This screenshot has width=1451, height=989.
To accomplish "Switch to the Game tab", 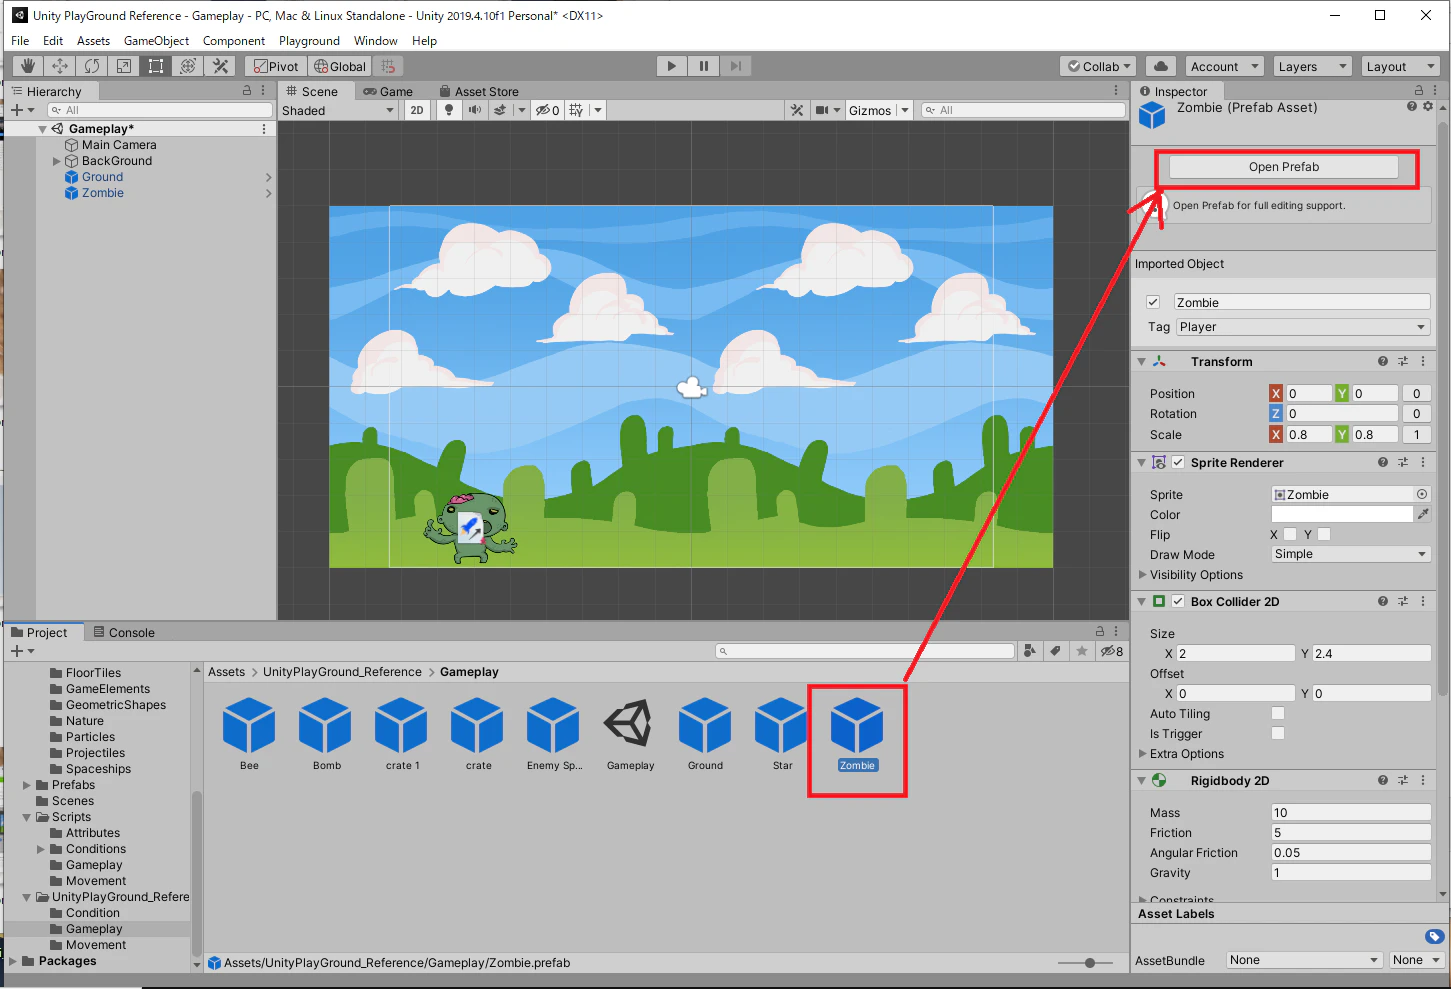I will click(x=388, y=91).
